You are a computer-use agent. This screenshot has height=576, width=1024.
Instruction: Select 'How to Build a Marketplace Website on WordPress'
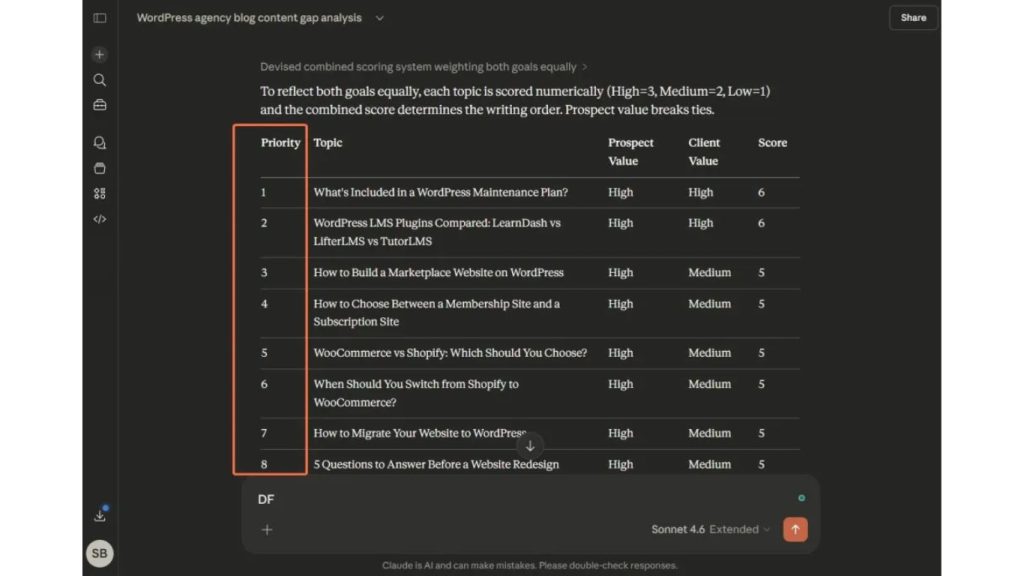pyautogui.click(x=438, y=272)
